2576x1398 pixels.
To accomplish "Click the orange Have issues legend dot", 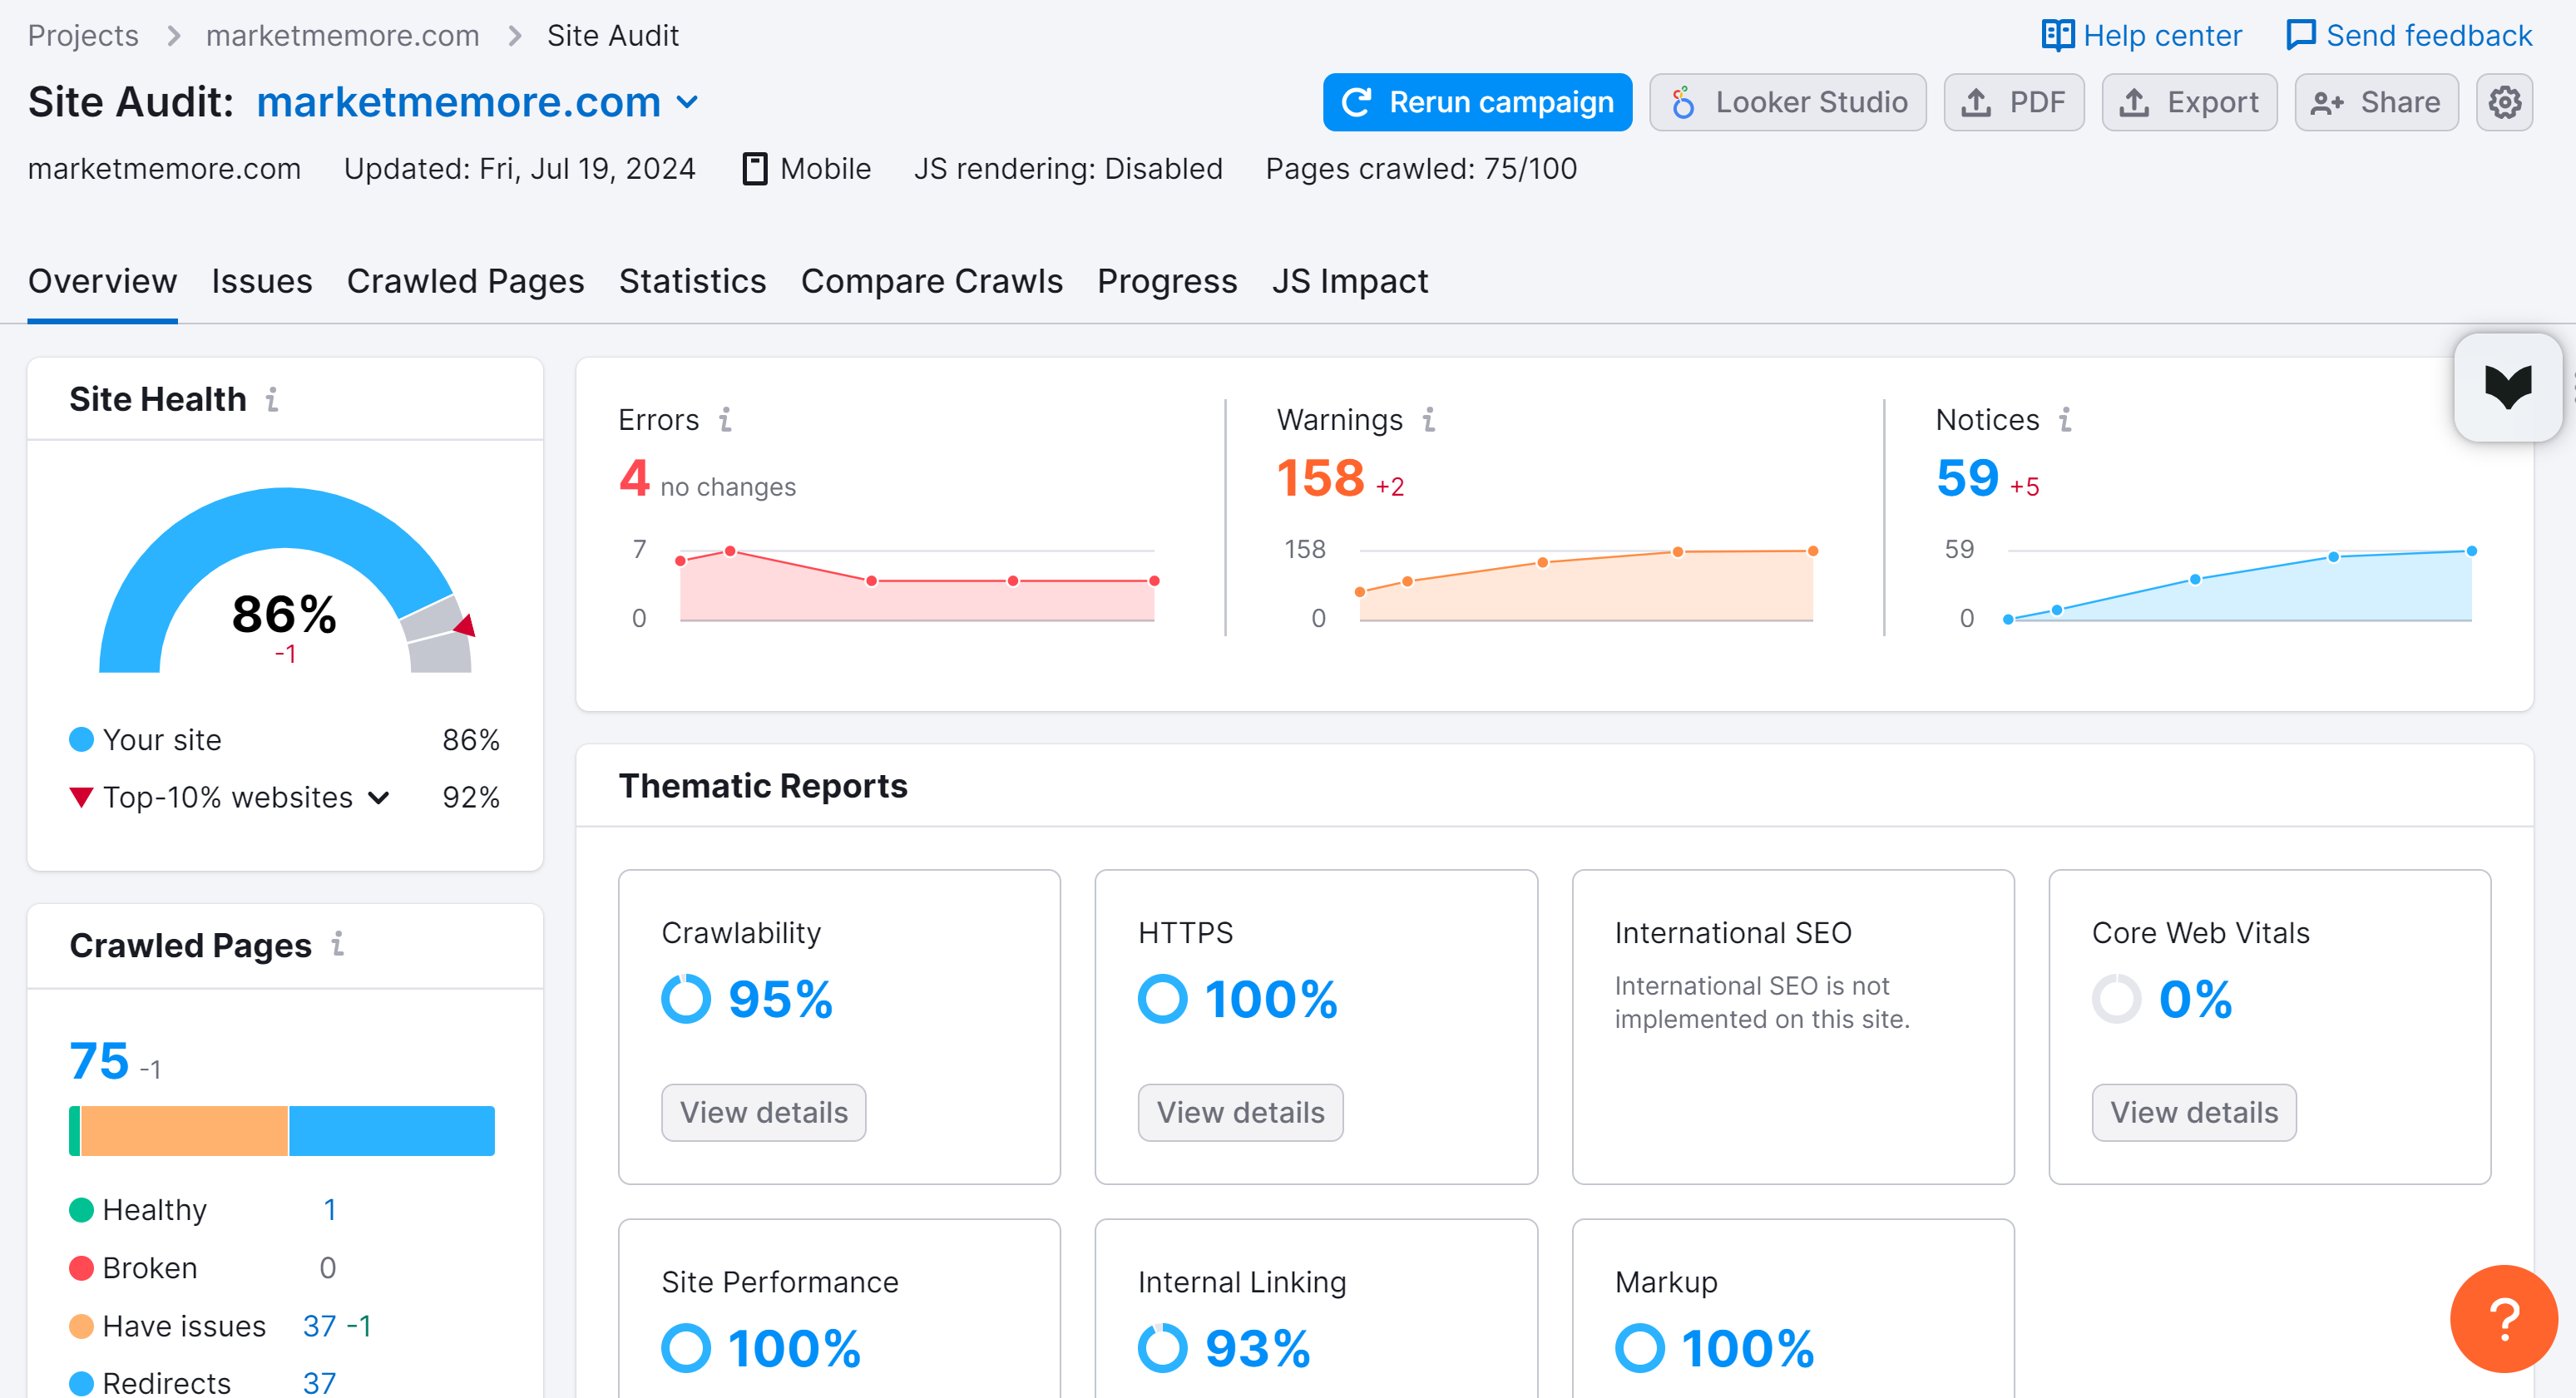I will click(82, 1326).
